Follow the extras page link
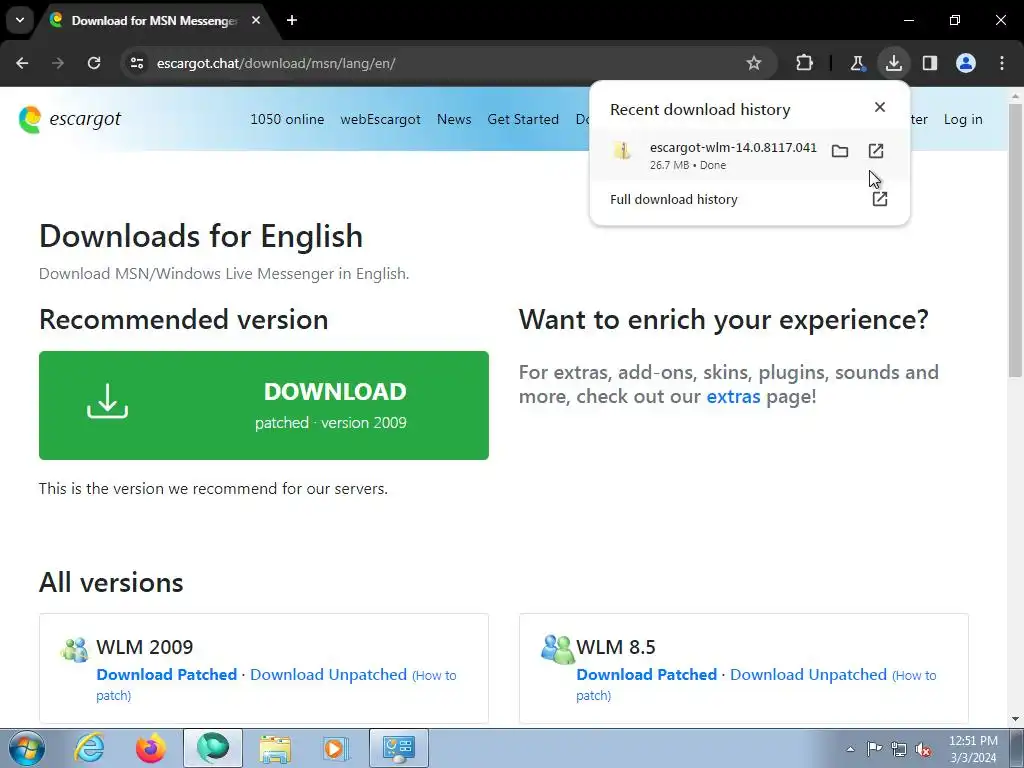This screenshot has width=1024, height=768. click(x=733, y=396)
